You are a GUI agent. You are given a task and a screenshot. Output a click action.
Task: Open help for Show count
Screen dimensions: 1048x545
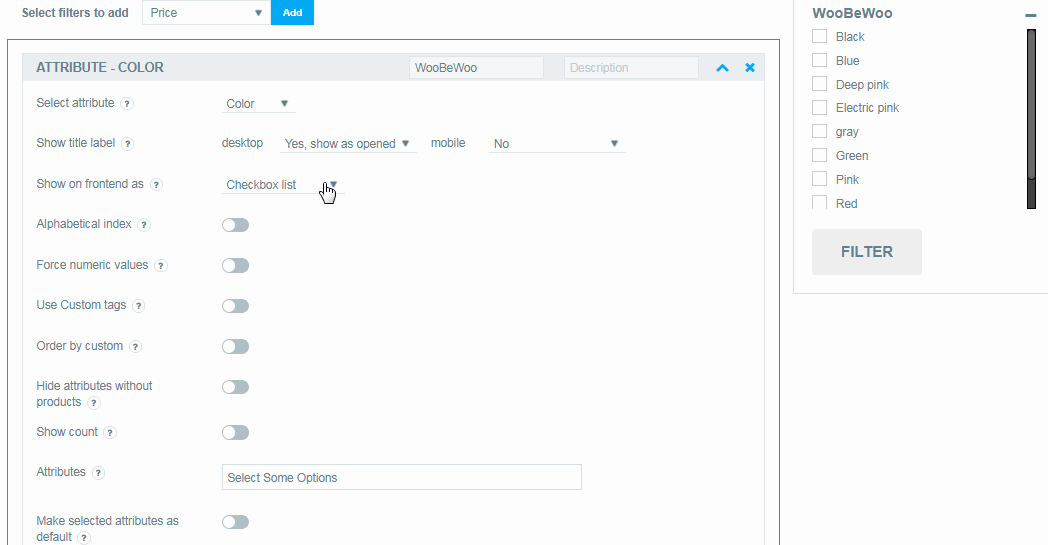click(110, 433)
